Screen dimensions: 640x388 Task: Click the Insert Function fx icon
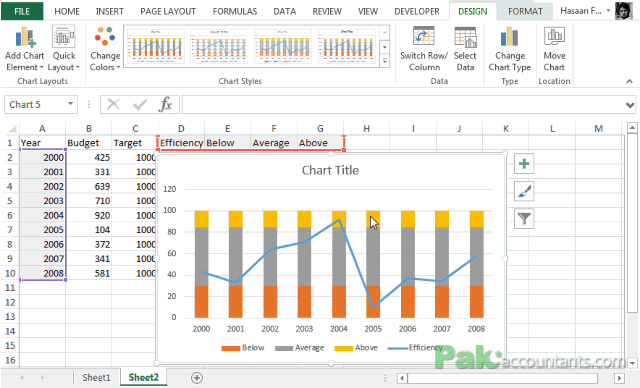(165, 105)
